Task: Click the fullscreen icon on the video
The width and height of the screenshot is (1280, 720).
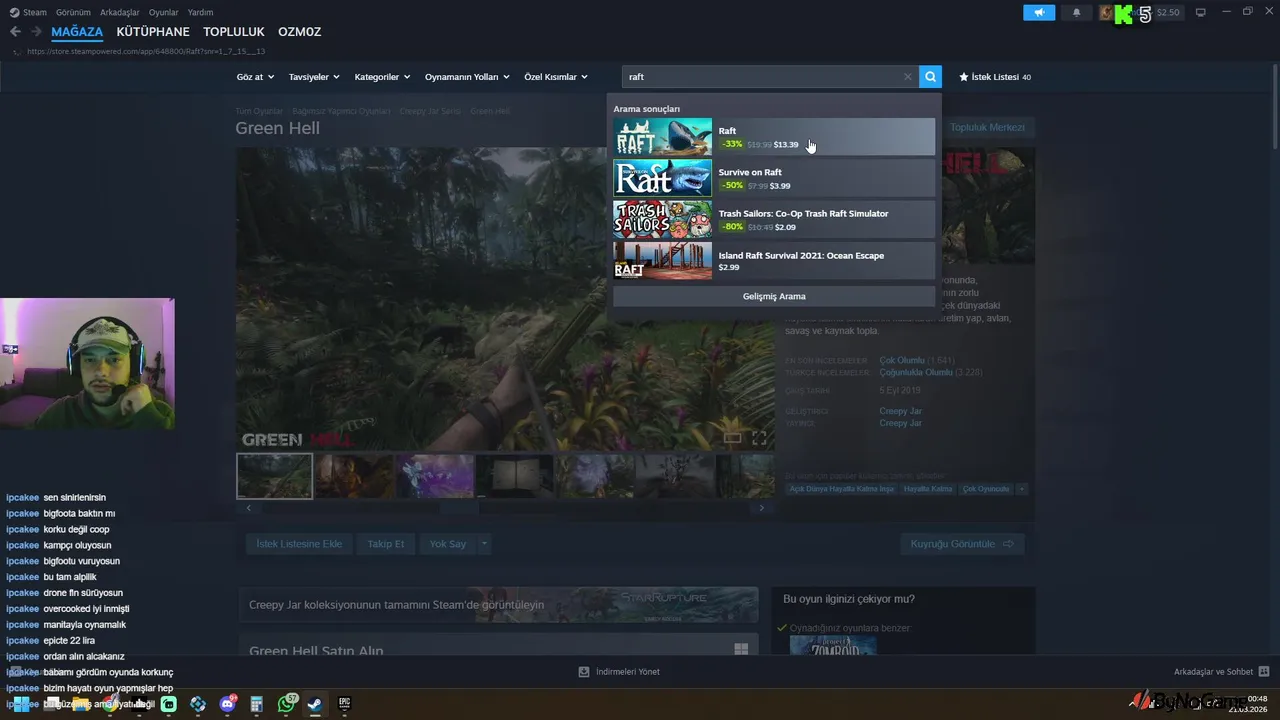Action: point(759,438)
